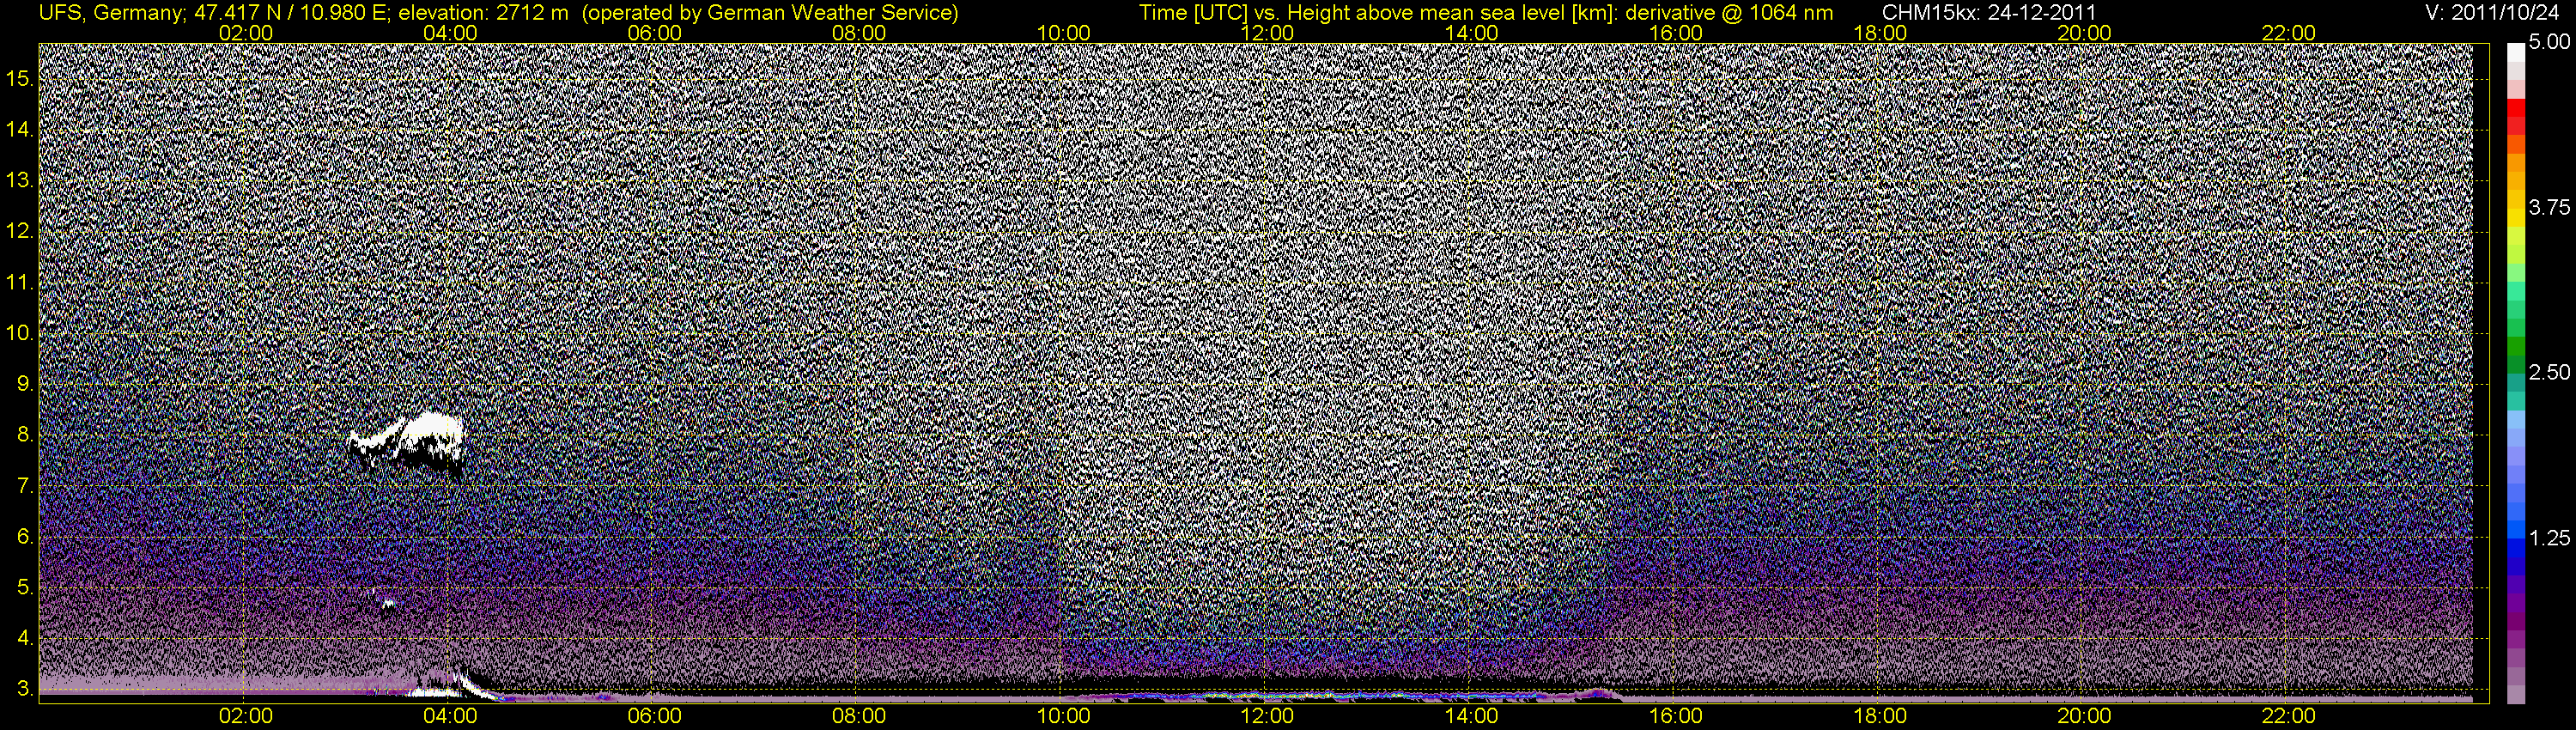Click '14:00' on the lower time axis
2576x730 pixels.
1471,715
